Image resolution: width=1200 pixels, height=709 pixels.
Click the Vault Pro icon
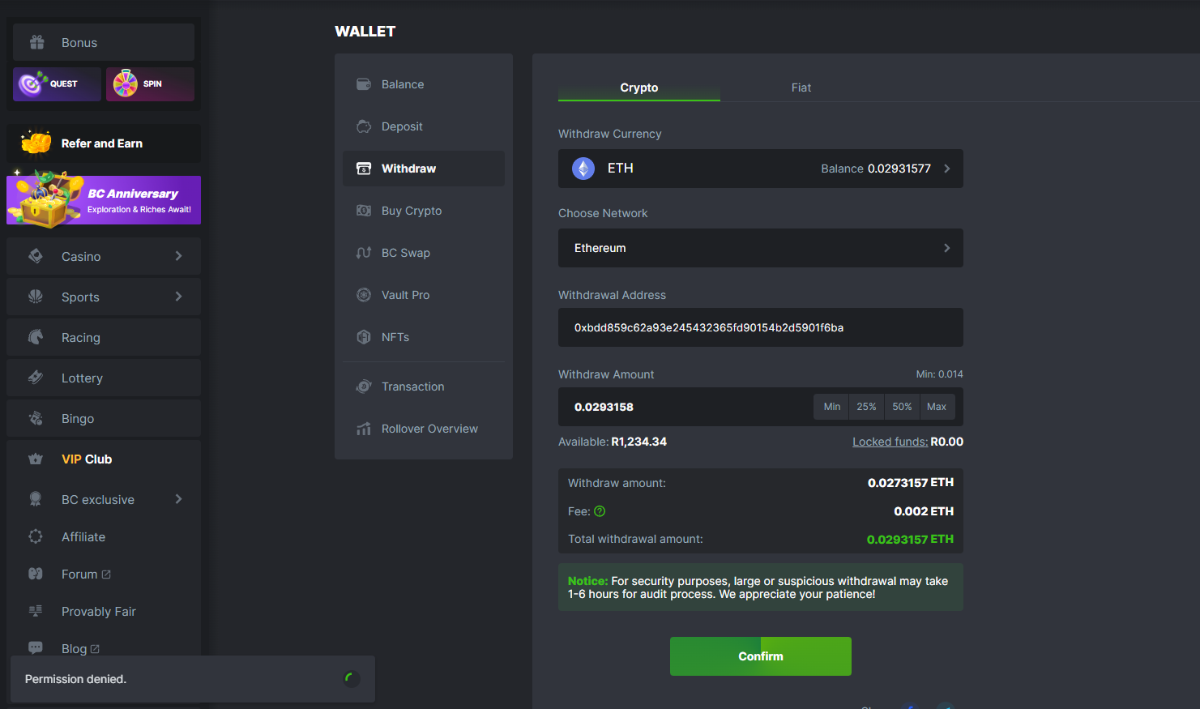click(x=363, y=295)
